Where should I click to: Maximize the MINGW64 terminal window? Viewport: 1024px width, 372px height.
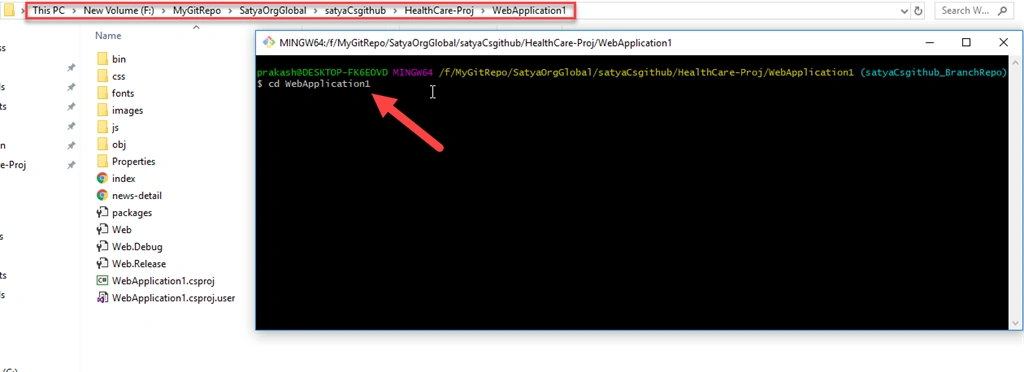966,42
